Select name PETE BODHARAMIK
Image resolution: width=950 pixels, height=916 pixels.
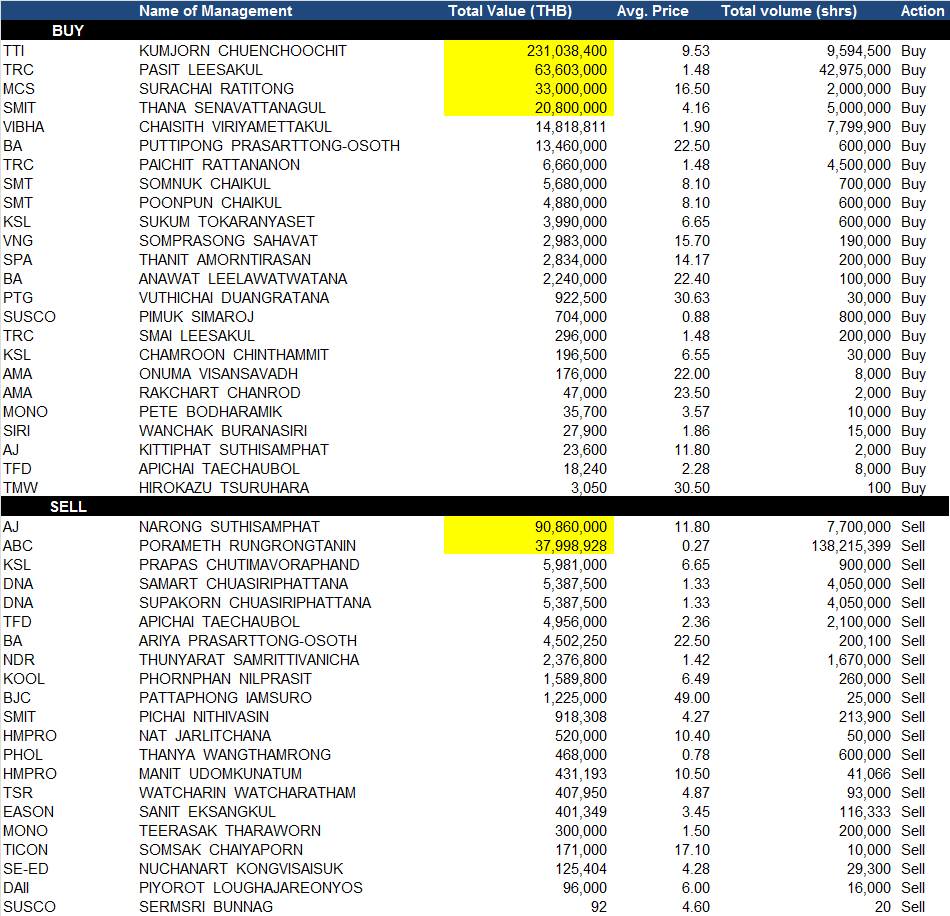click(210, 412)
